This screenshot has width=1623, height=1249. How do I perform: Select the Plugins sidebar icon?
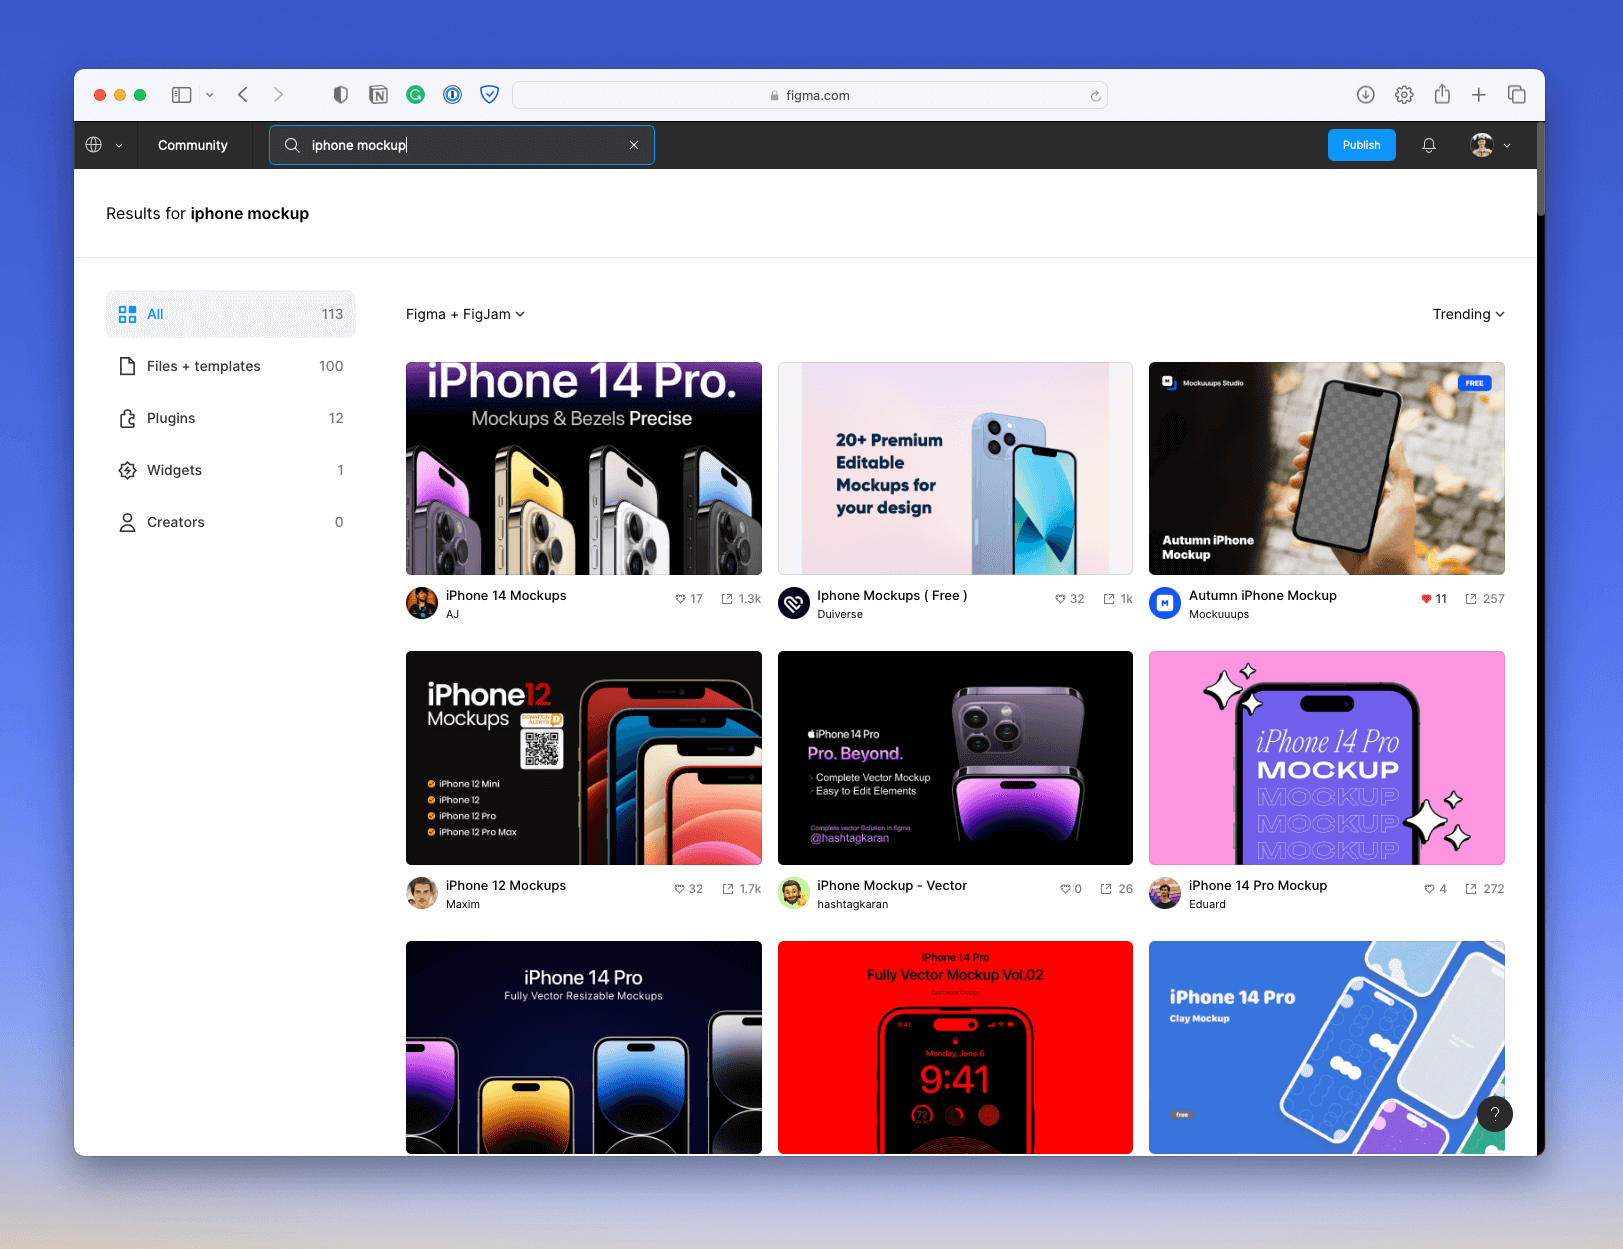[x=128, y=418]
